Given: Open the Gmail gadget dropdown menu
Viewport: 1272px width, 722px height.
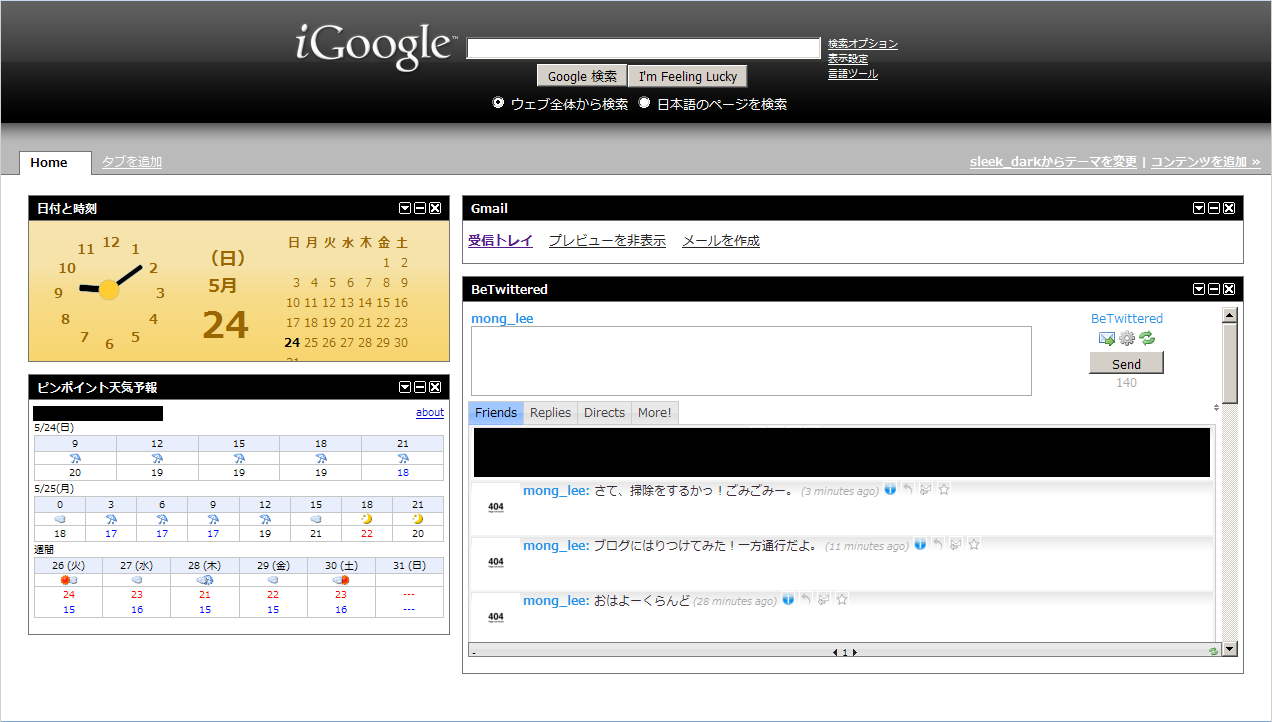Looking at the screenshot, I should pyautogui.click(x=1199, y=208).
